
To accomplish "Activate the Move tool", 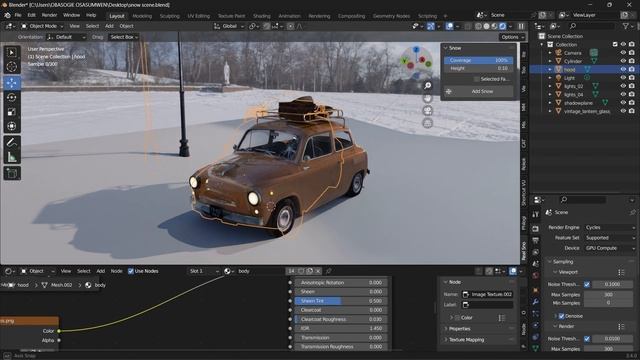I will pyautogui.click(x=12, y=82).
